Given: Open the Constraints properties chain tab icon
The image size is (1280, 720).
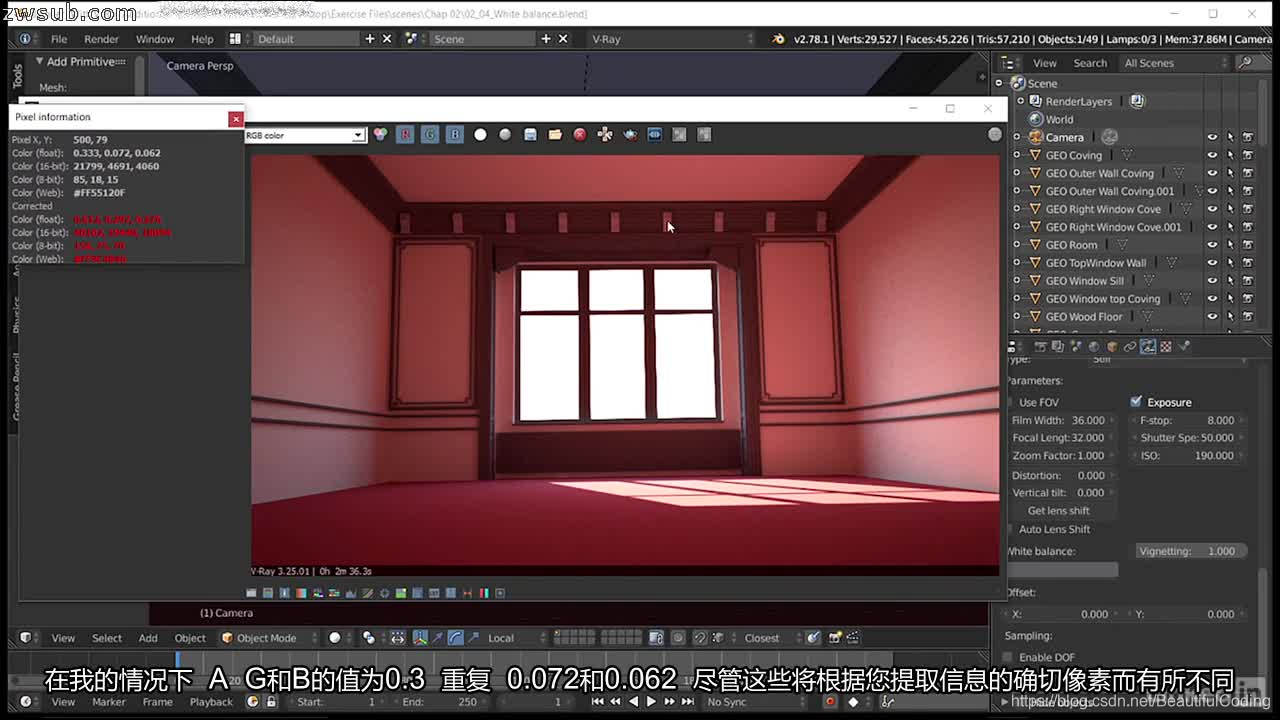Looking at the screenshot, I should coord(1130,346).
